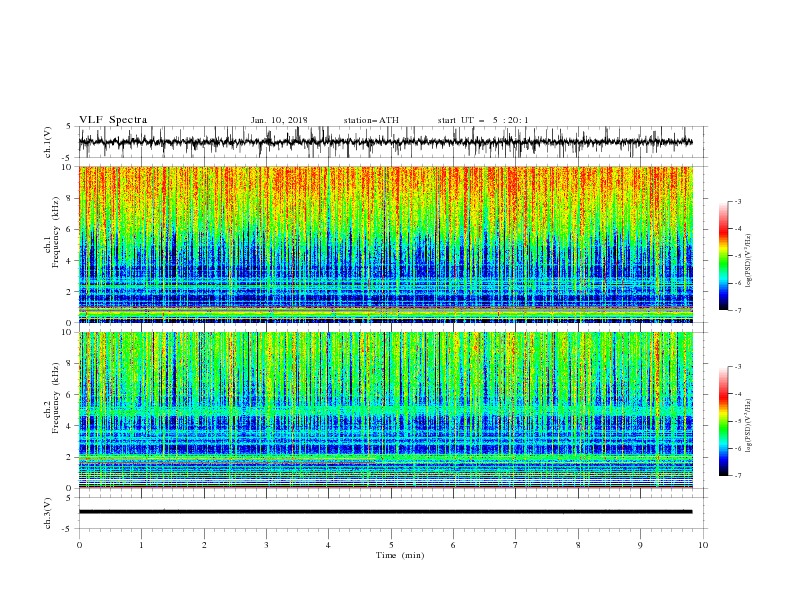Click the '-3' tick on ch.1 colorbar
This screenshot has width=792, height=612.
(737, 201)
